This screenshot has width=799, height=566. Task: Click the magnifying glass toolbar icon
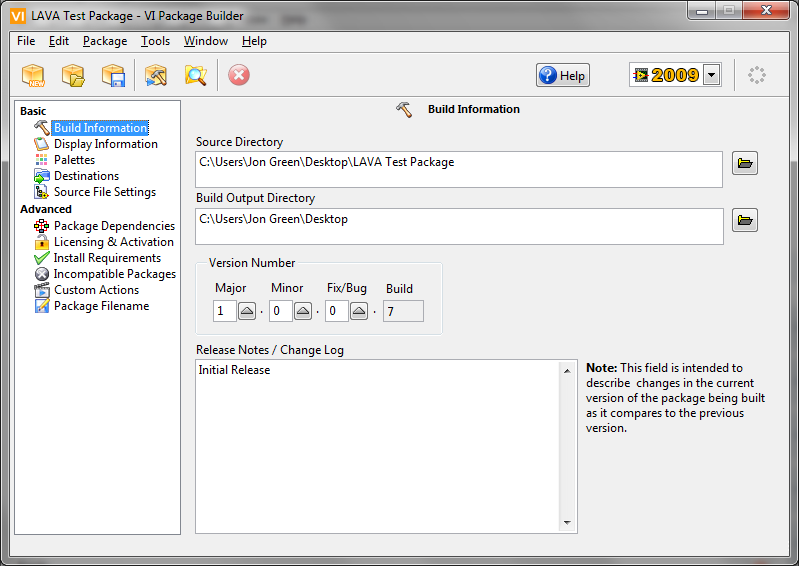196,75
